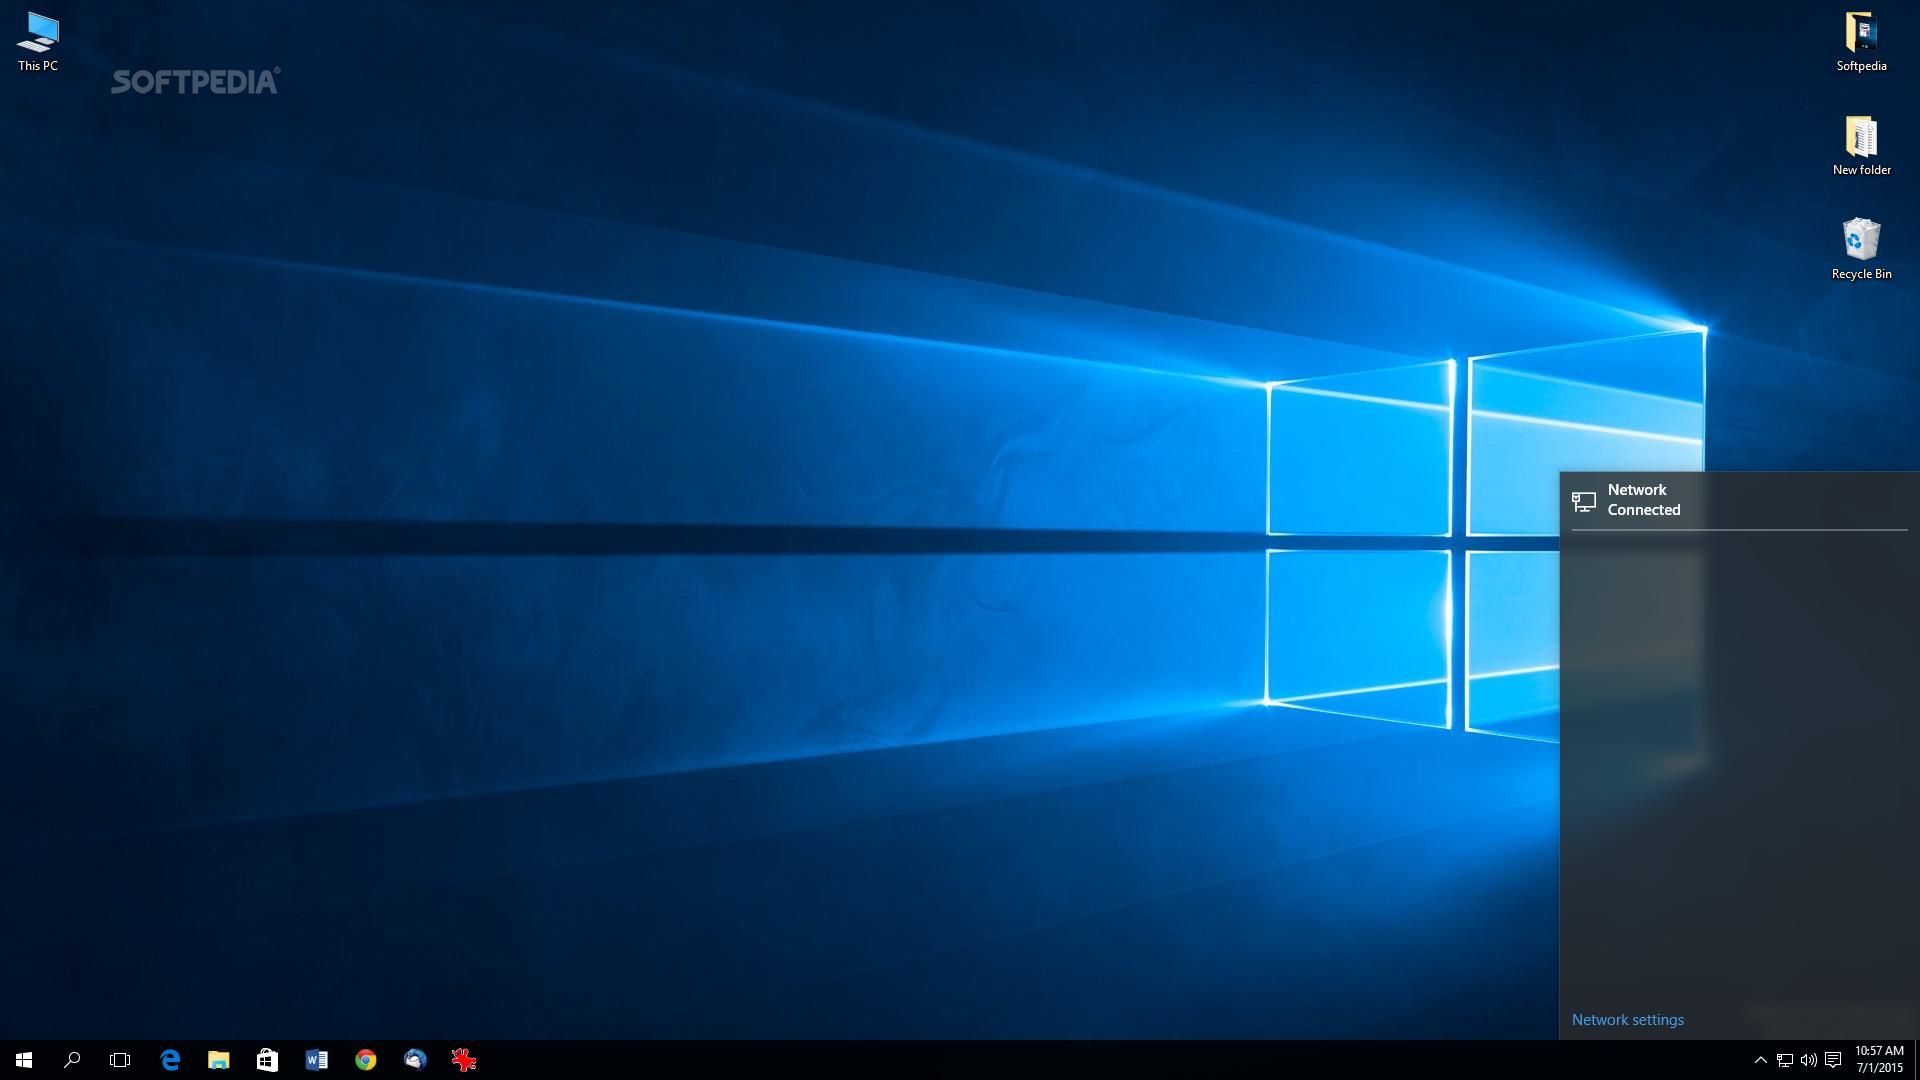
Task: Open the red splat taskbar app
Action: point(464,1060)
